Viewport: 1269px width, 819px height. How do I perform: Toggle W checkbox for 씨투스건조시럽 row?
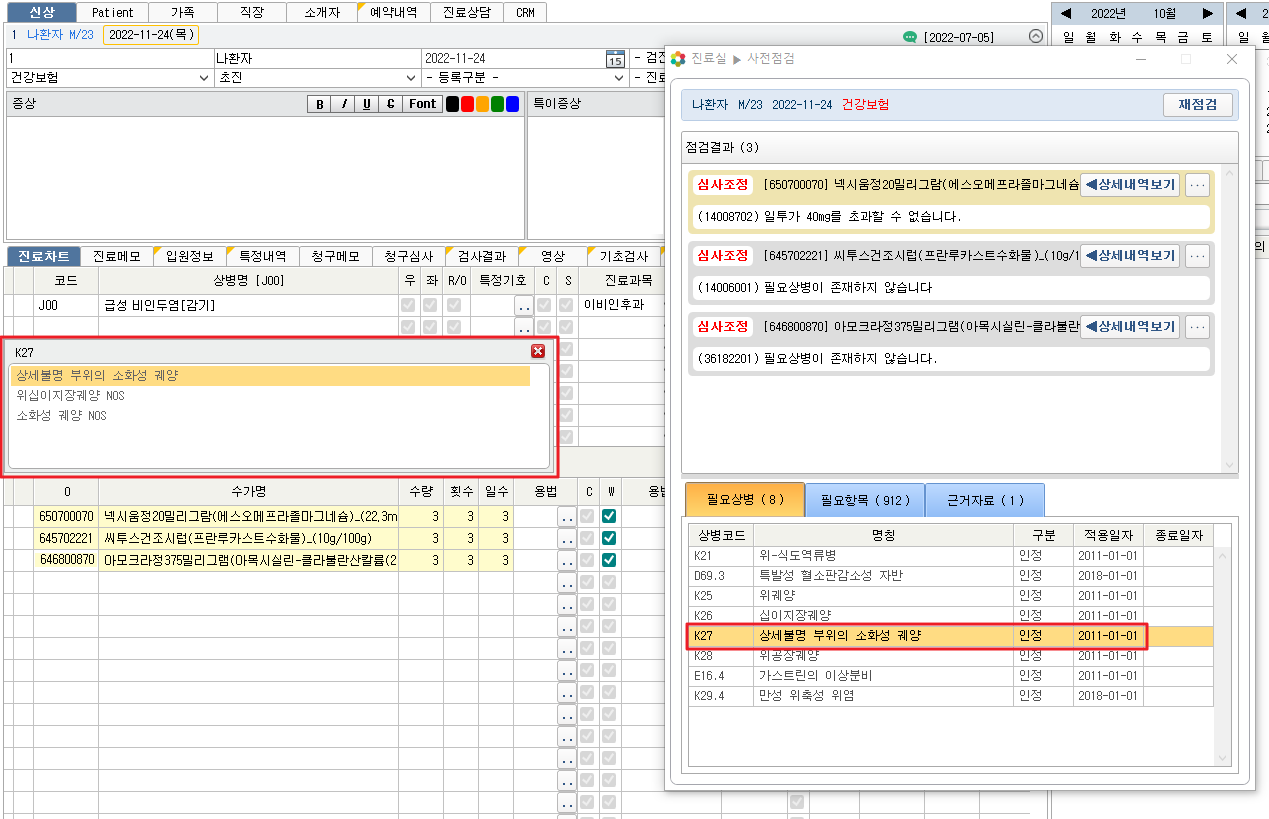click(608, 538)
